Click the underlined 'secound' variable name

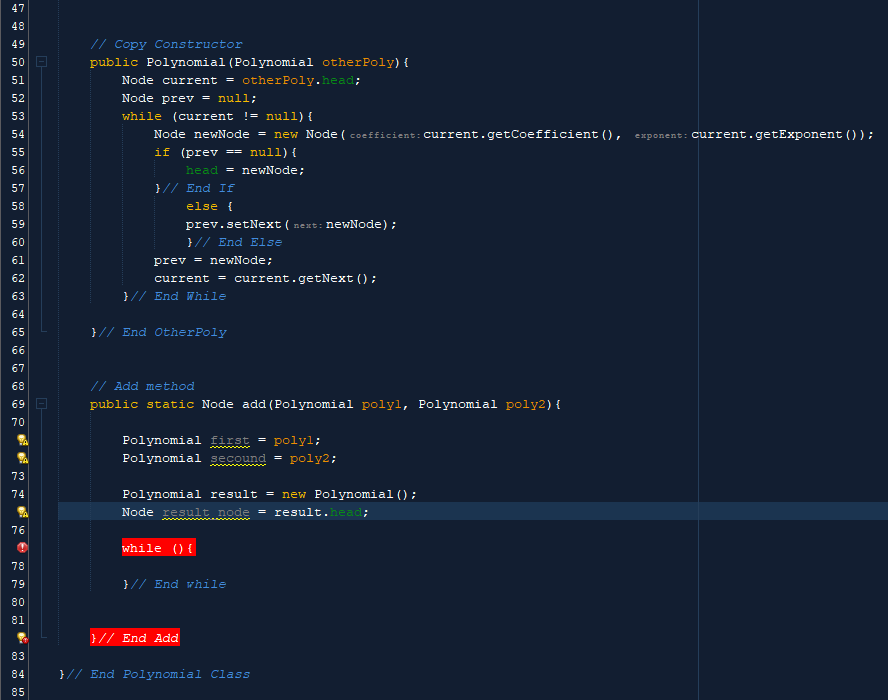[237, 458]
